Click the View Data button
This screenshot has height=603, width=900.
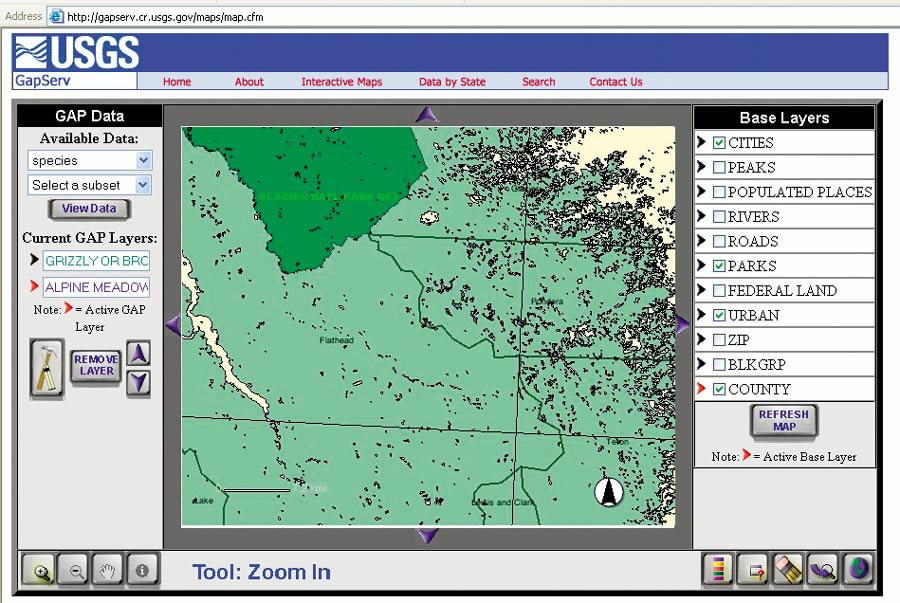coord(89,209)
